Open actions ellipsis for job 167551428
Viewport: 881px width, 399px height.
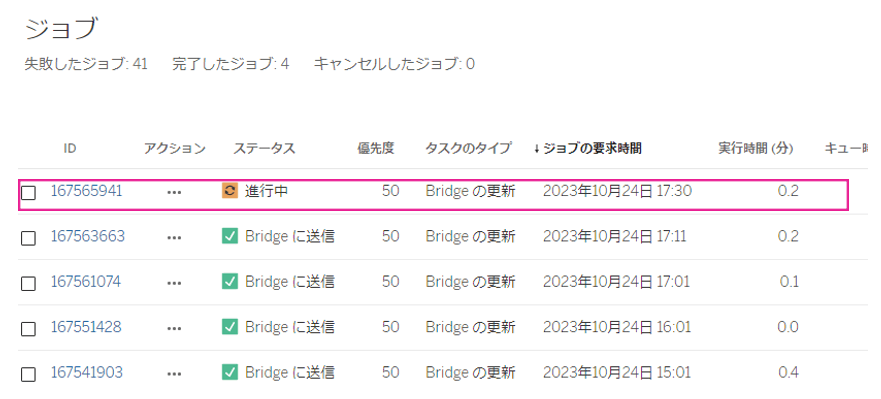(x=174, y=329)
